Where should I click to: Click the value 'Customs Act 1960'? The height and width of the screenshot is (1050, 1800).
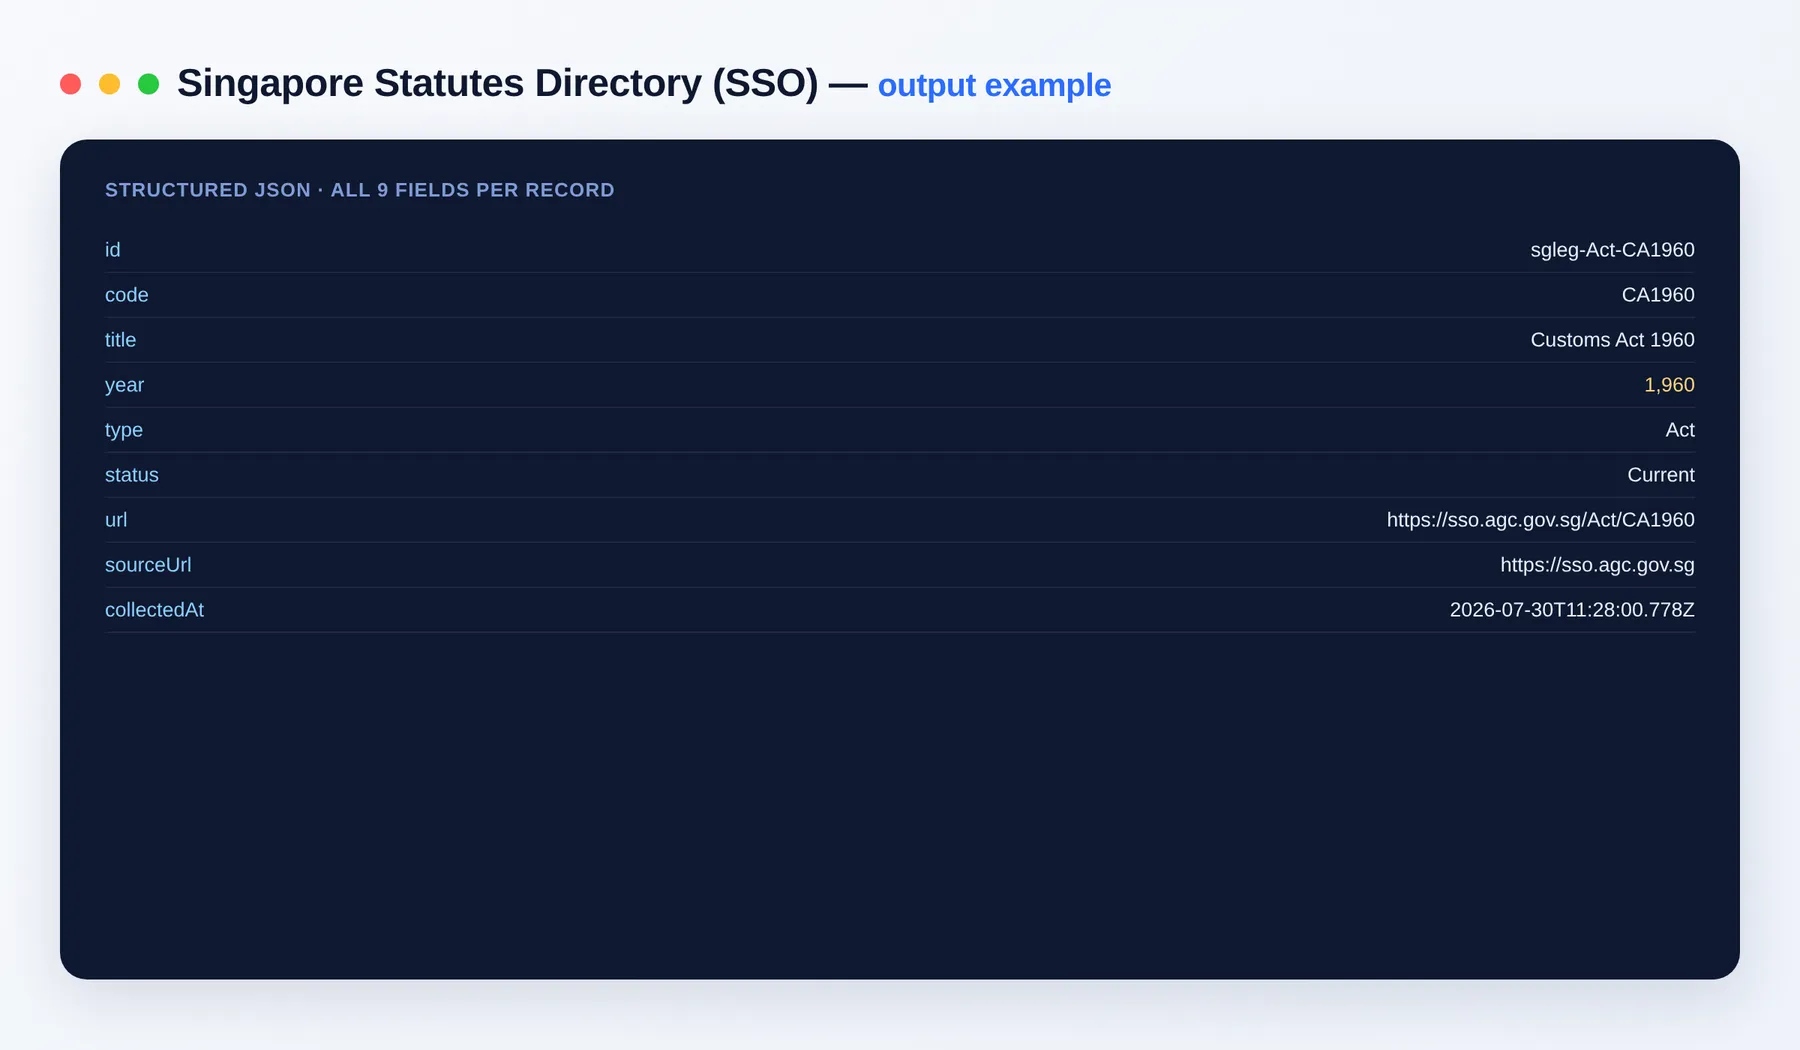[1612, 340]
